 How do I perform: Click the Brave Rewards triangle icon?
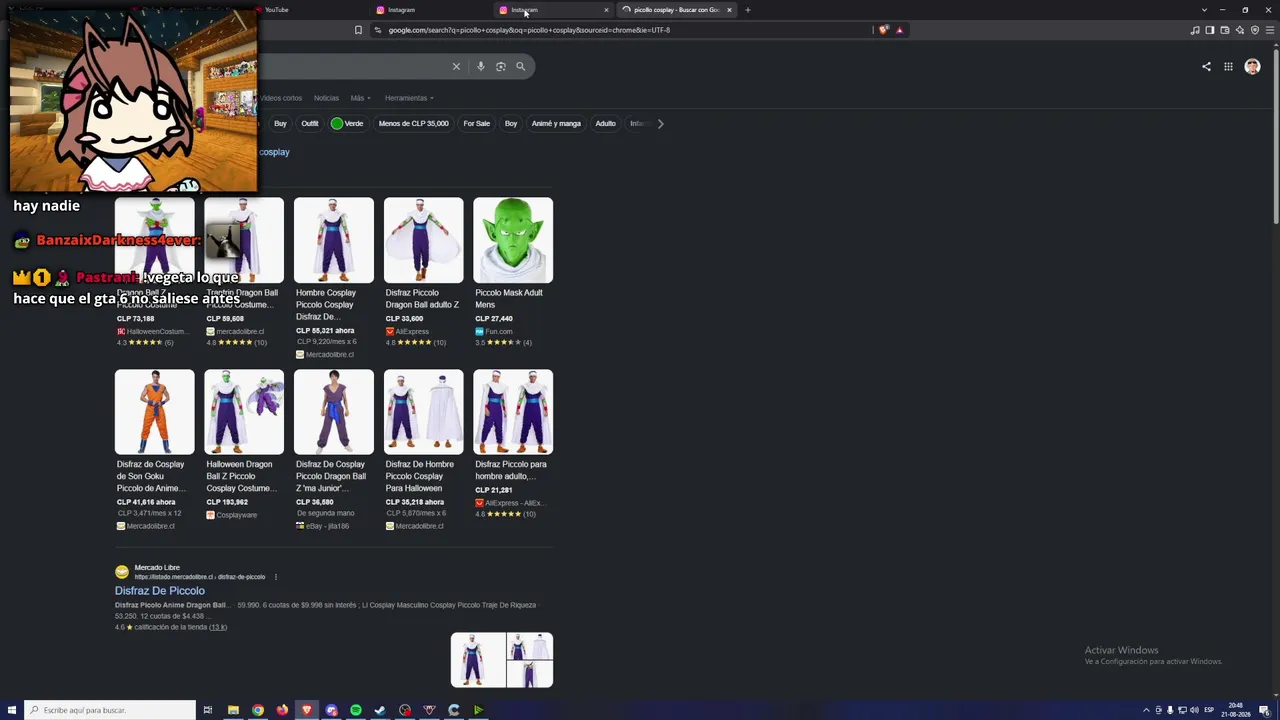899,30
